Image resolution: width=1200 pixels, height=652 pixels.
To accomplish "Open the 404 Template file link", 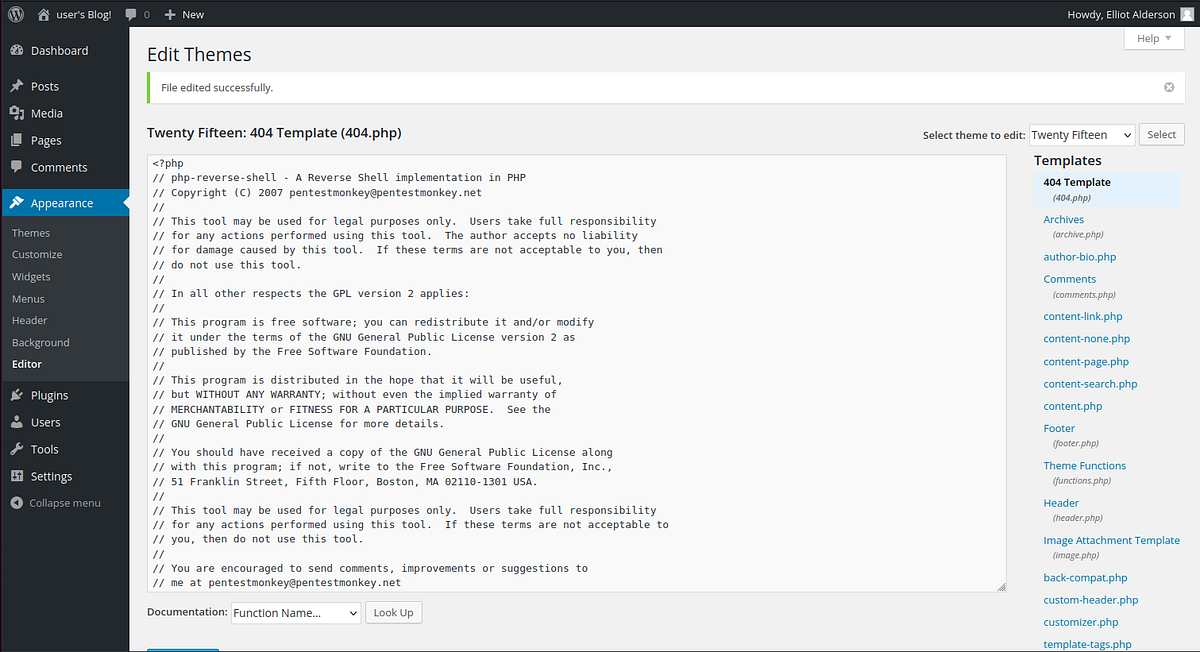I will click(1077, 183).
